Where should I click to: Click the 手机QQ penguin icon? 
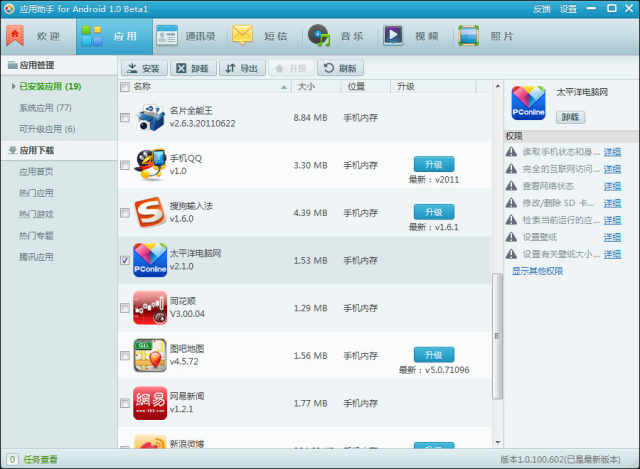[x=150, y=164]
